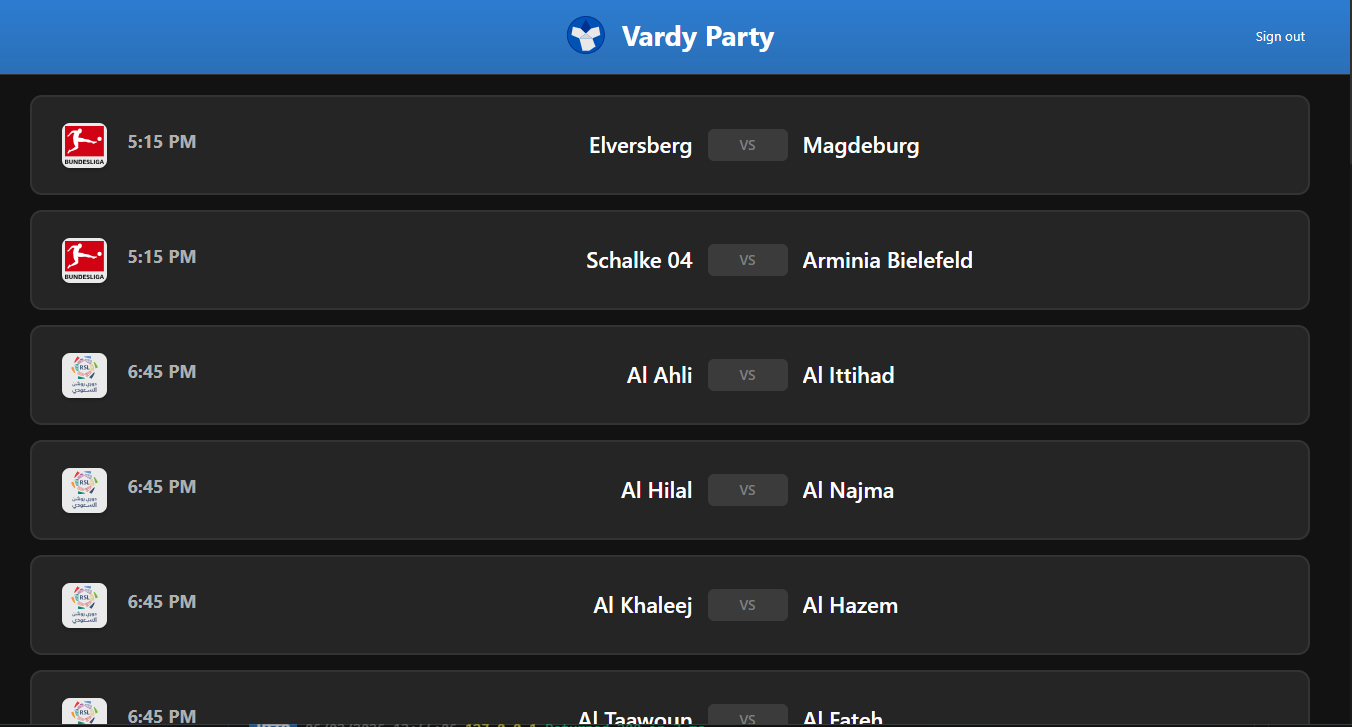The width and height of the screenshot is (1352, 727).
Task: Click Bundesliga icon beside Schalke 04 match
Action: point(84,260)
